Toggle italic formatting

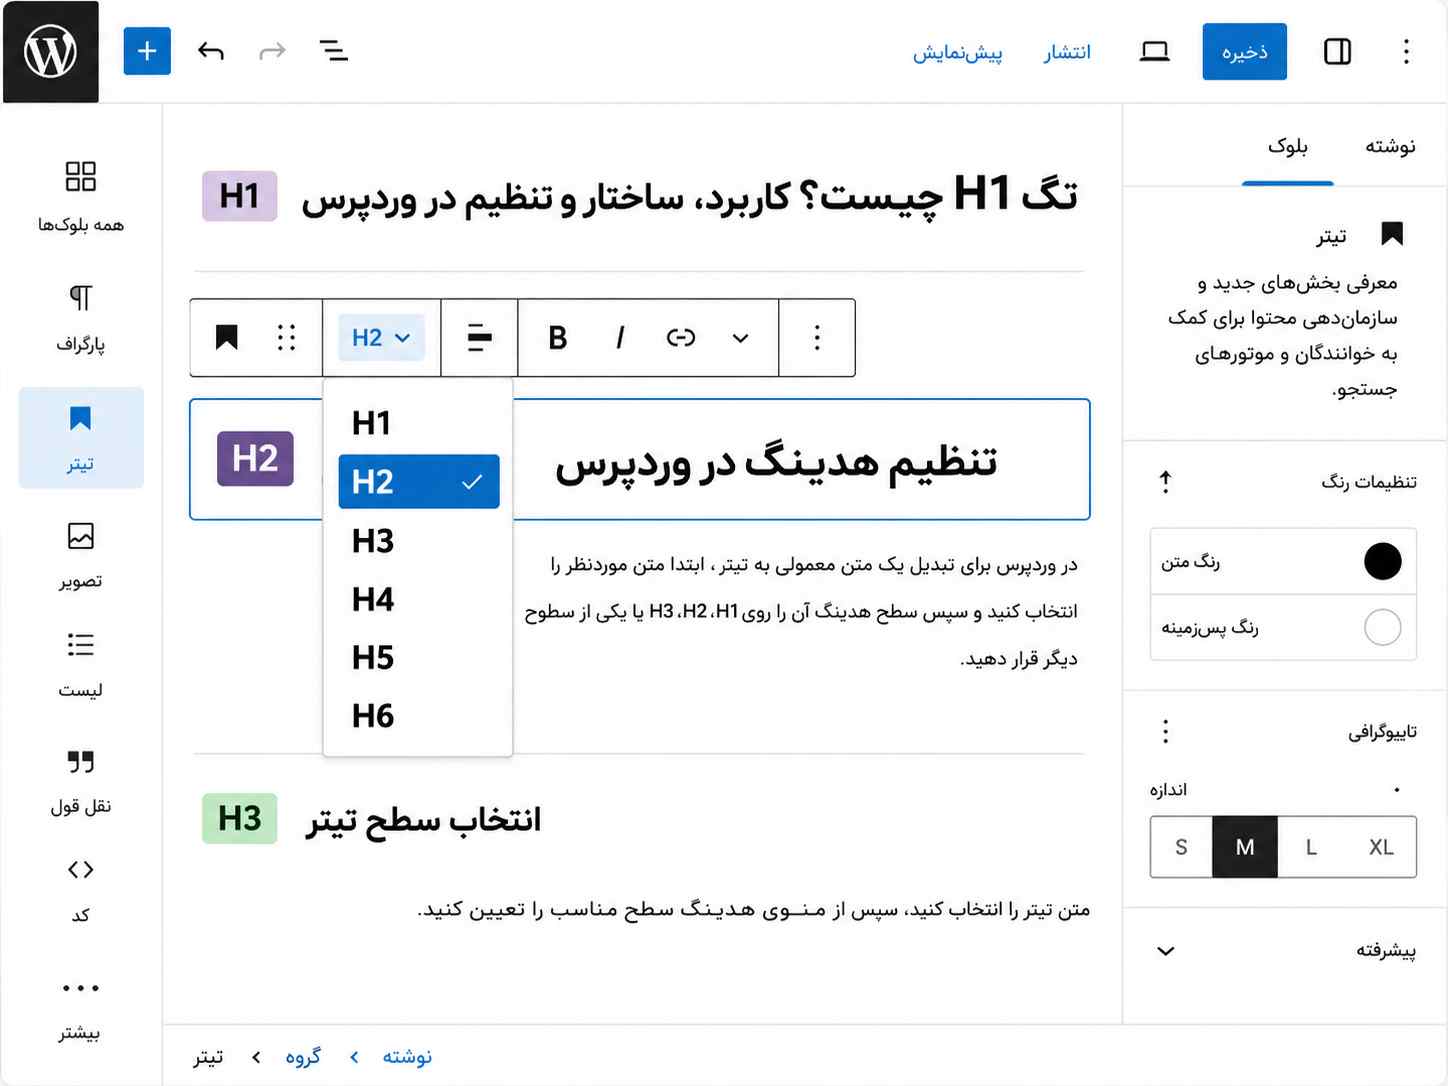click(x=620, y=337)
